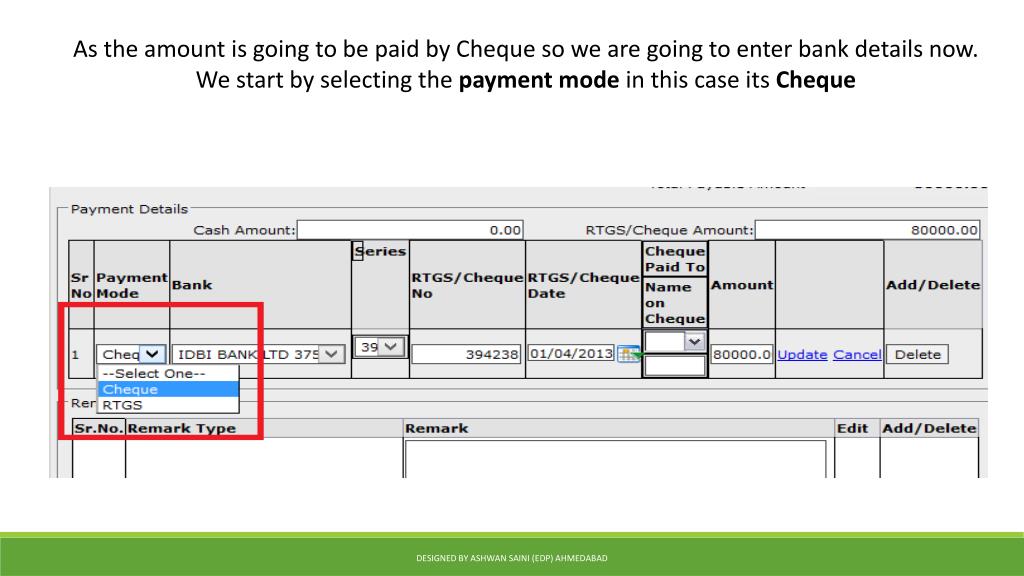Focus the Cash Amount field

click(410, 230)
